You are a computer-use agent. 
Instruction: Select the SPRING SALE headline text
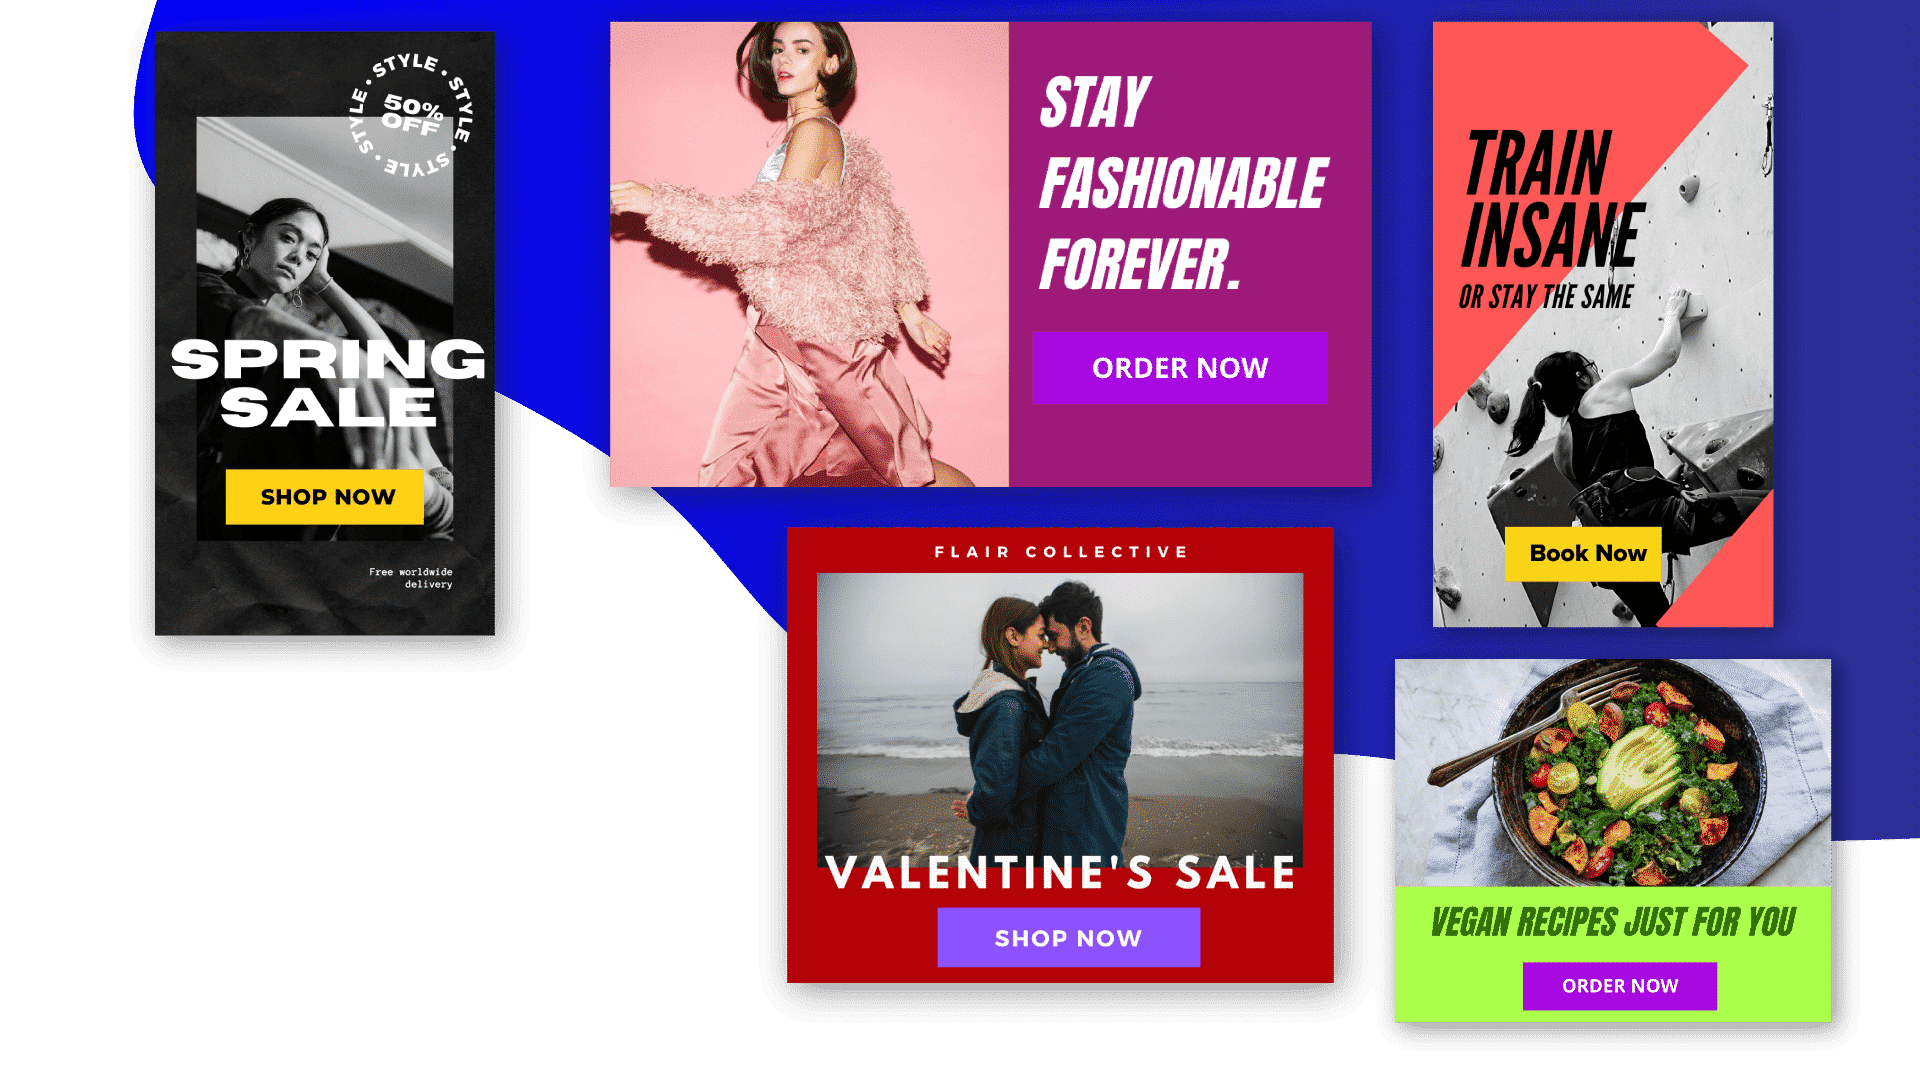(328, 383)
